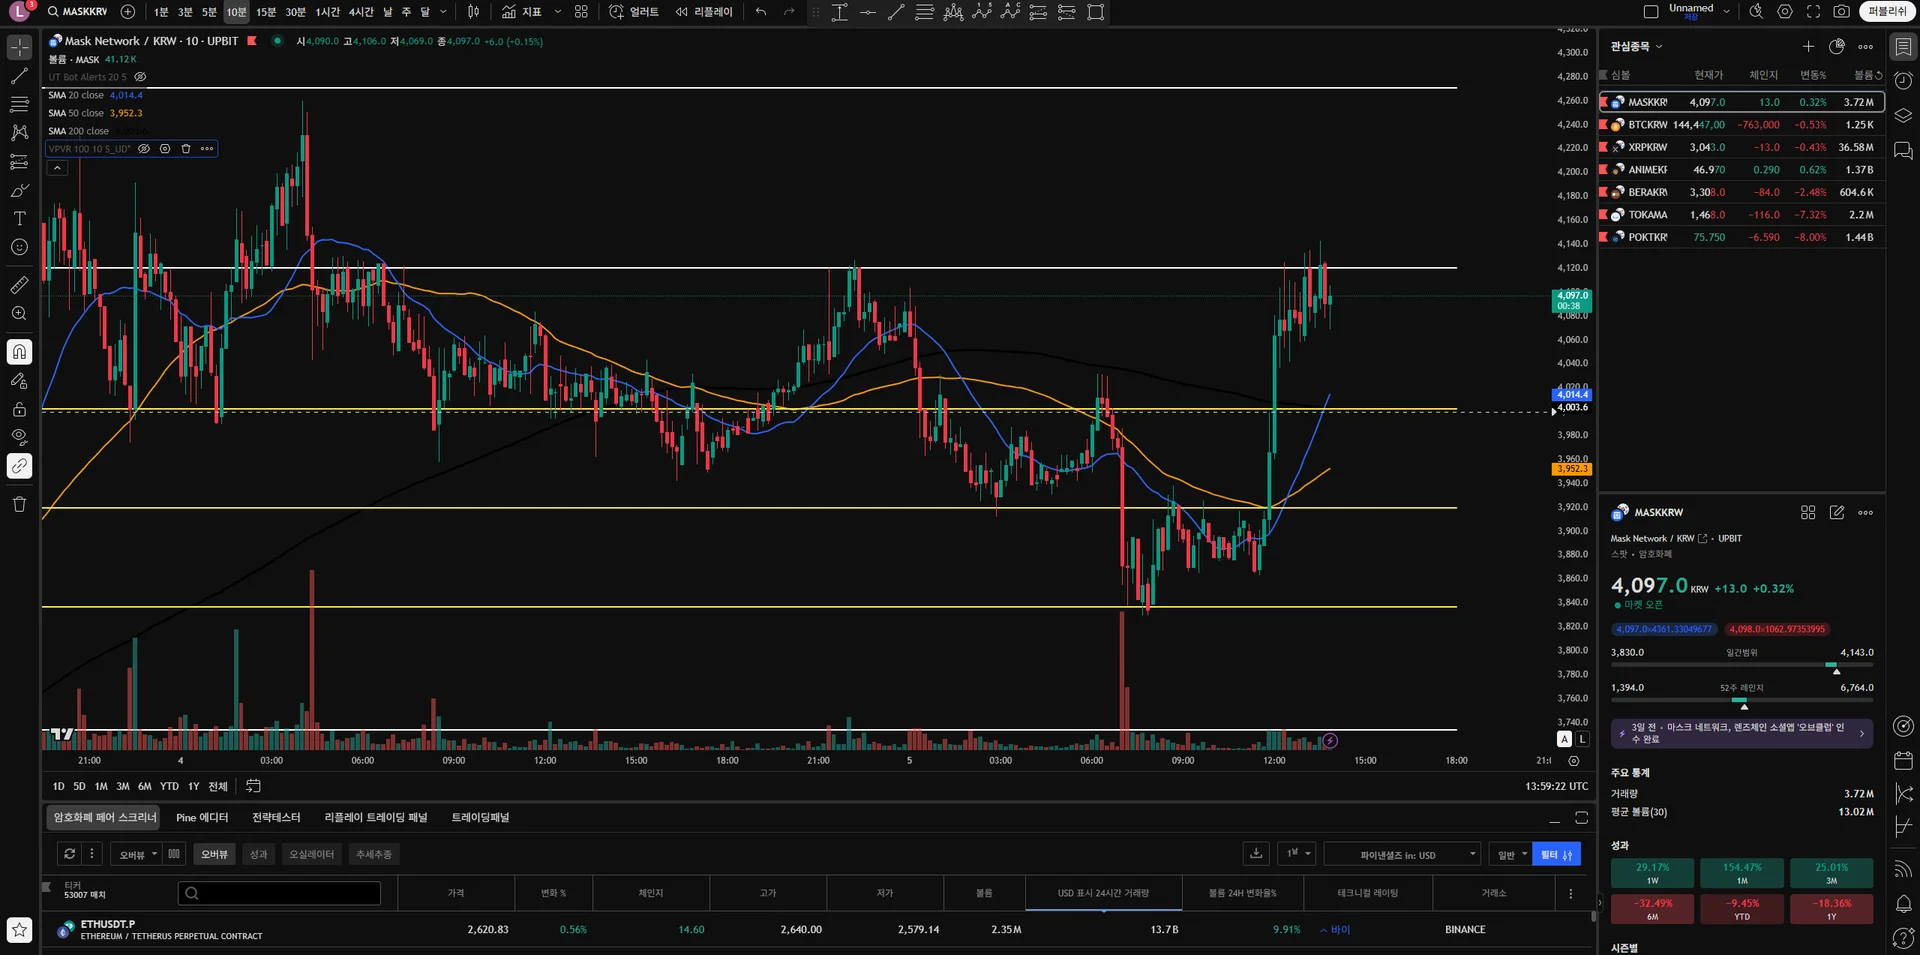The image size is (1920, 955).
Task: Toggle visibility of UT Bot Alerts indicator
Action: [x=140, y=77]
